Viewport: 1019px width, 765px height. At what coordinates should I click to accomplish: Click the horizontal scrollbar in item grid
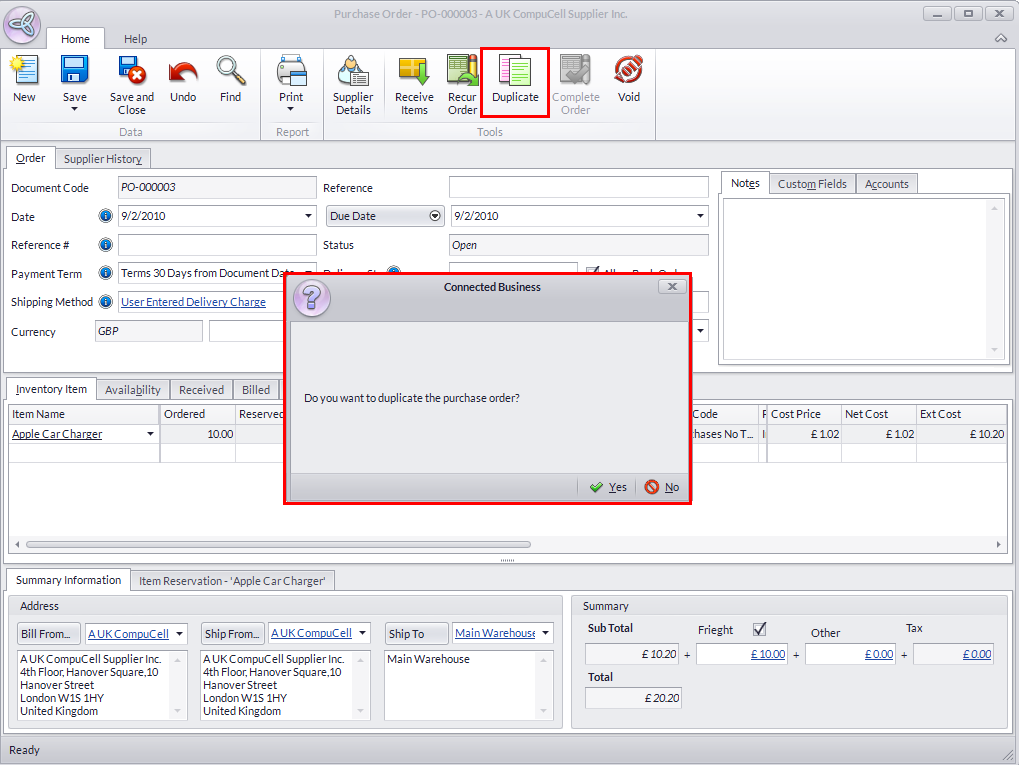point(277,545)
